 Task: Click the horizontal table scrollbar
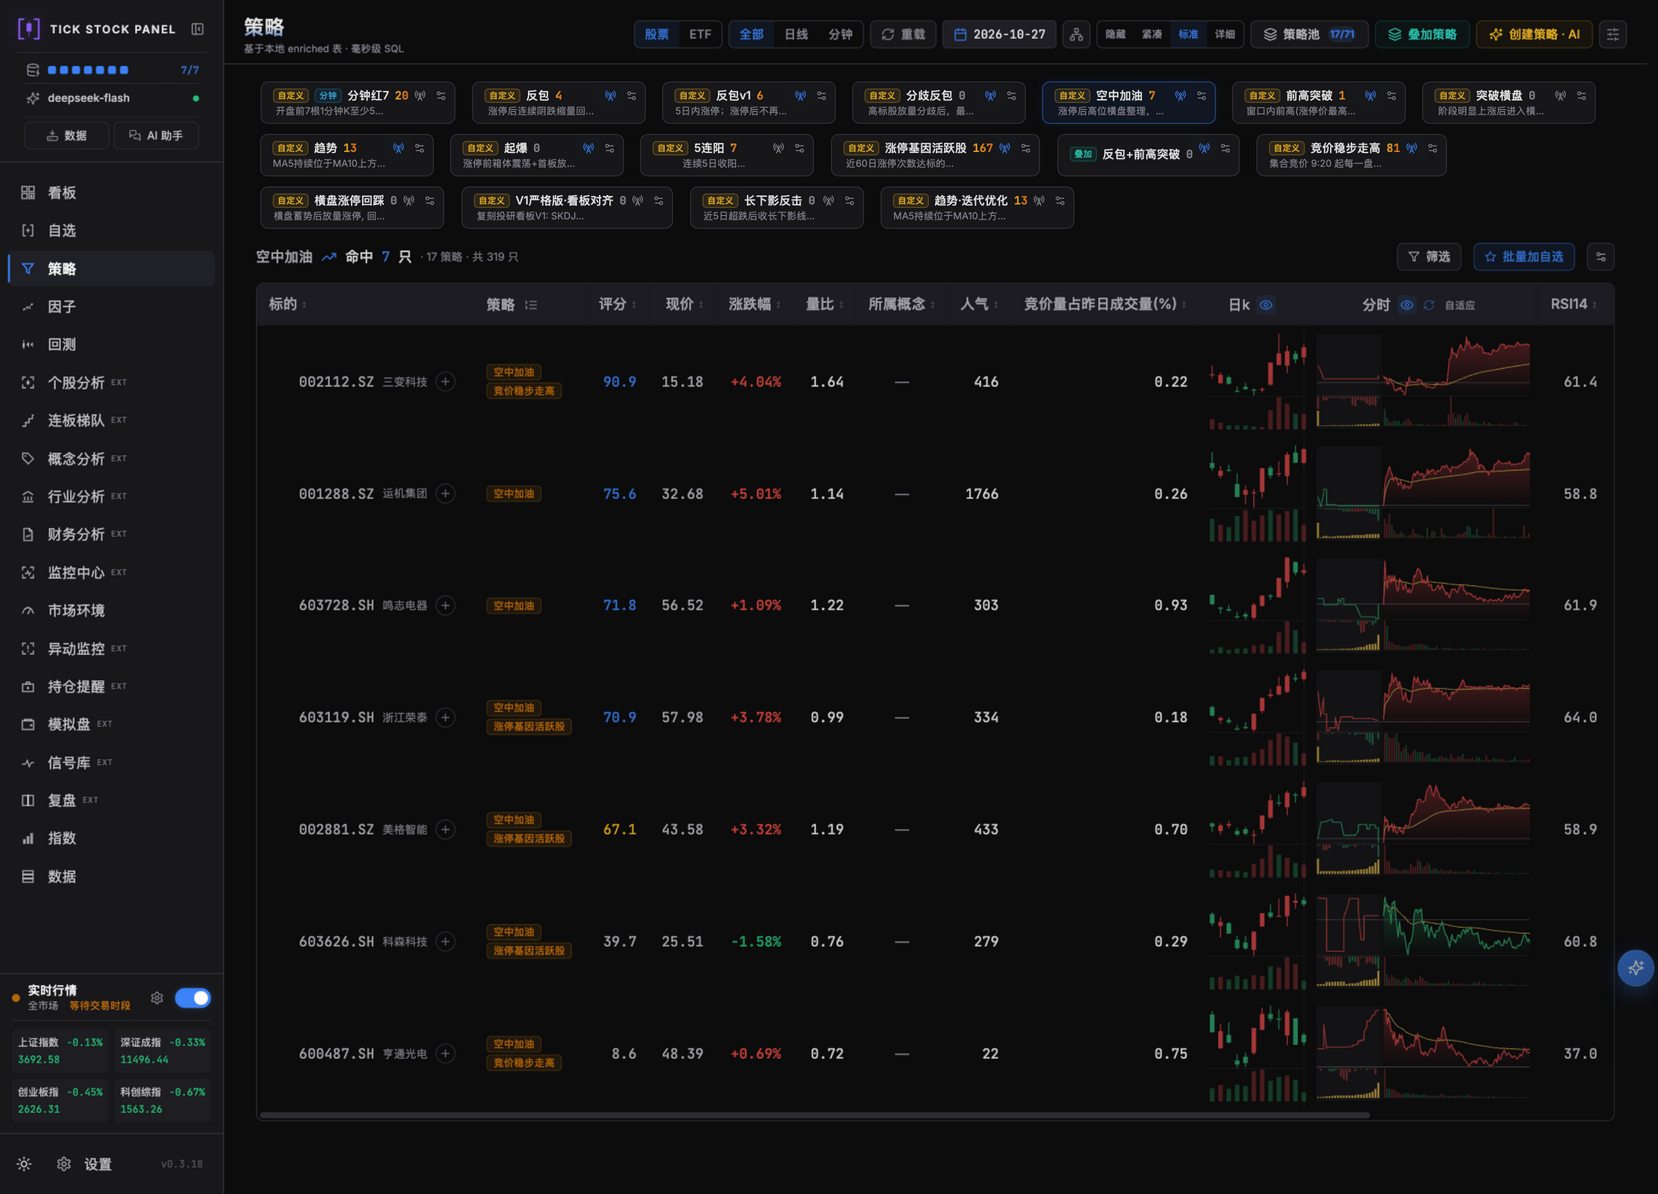(x=814, y=1114)
